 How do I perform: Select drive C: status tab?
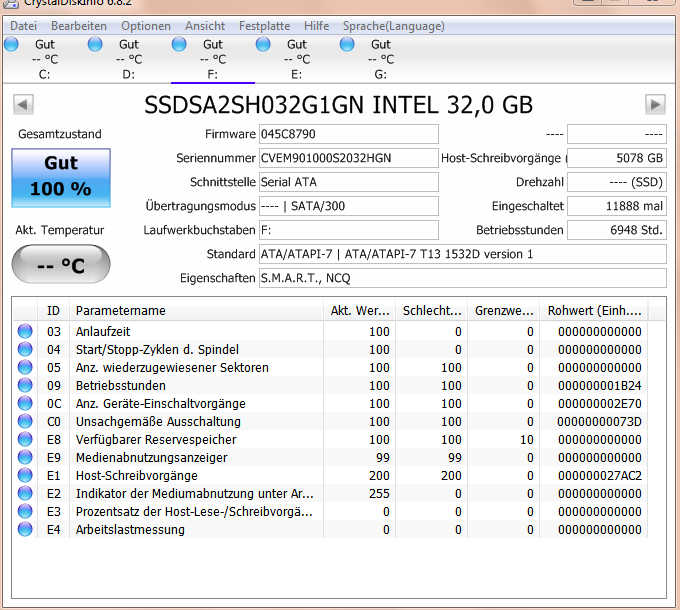(43, 59)
